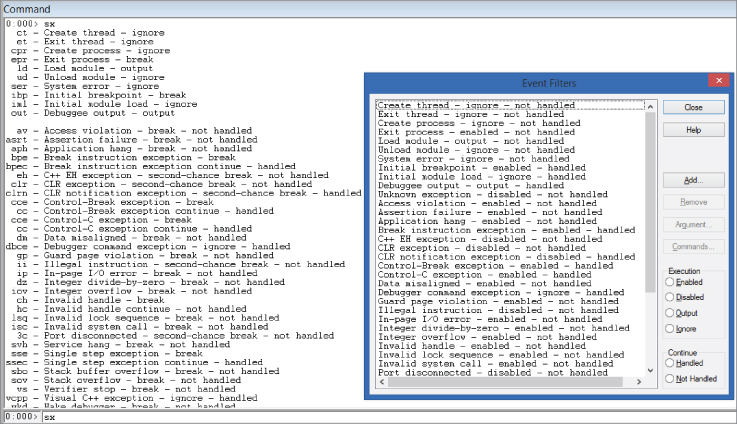Select 'Control-Break exception - enabled - handled' in list

(510, 266)
